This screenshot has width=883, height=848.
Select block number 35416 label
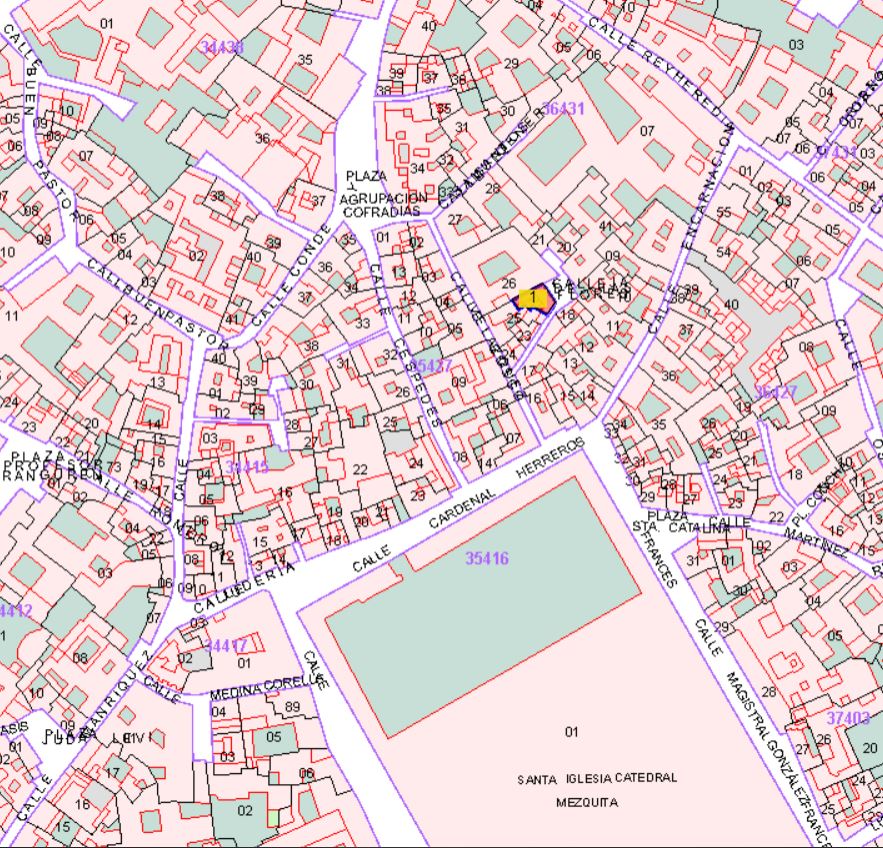pos(487,558)
